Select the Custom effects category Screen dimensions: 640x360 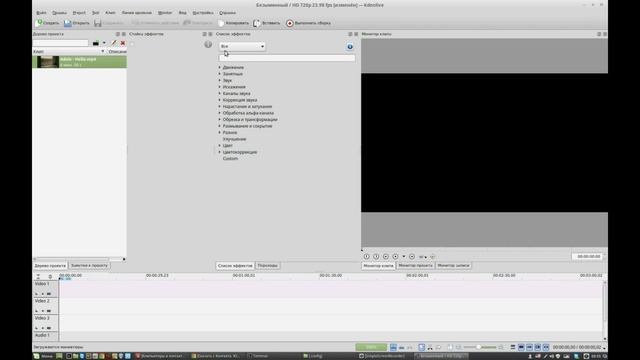tap(230, 159)
